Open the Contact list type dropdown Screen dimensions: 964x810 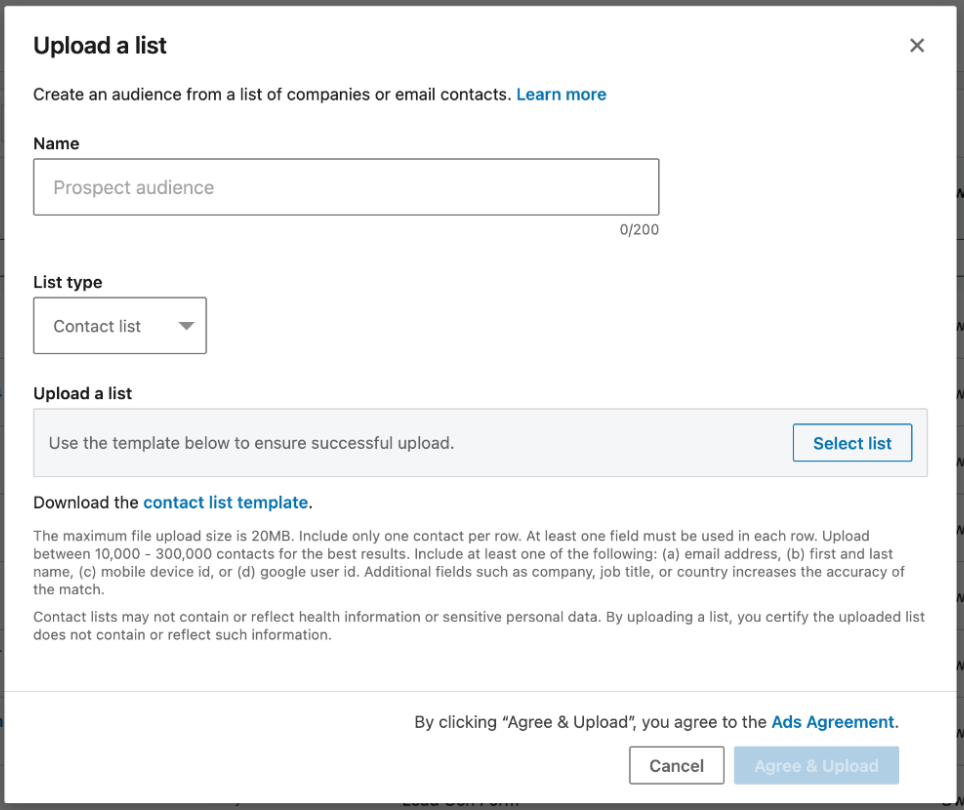point(119,326)
